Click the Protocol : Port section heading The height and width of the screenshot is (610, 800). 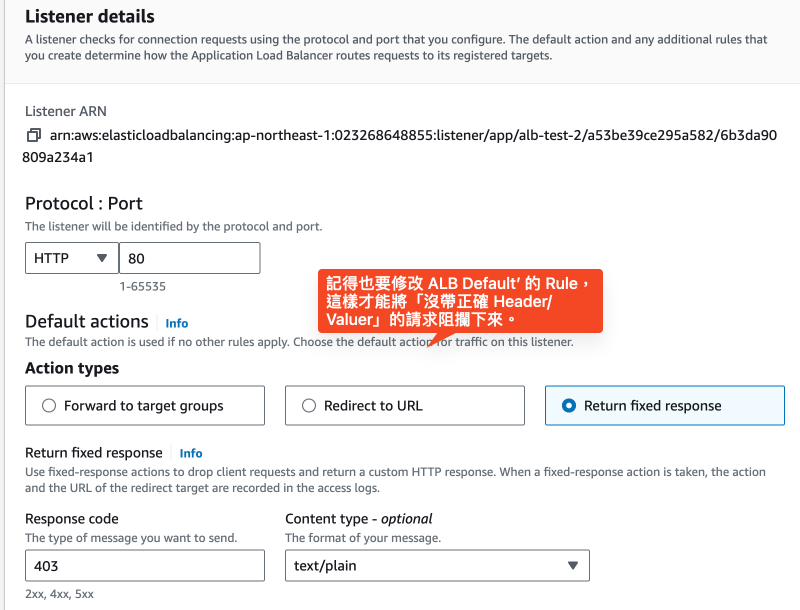click(x=84, y=204)
